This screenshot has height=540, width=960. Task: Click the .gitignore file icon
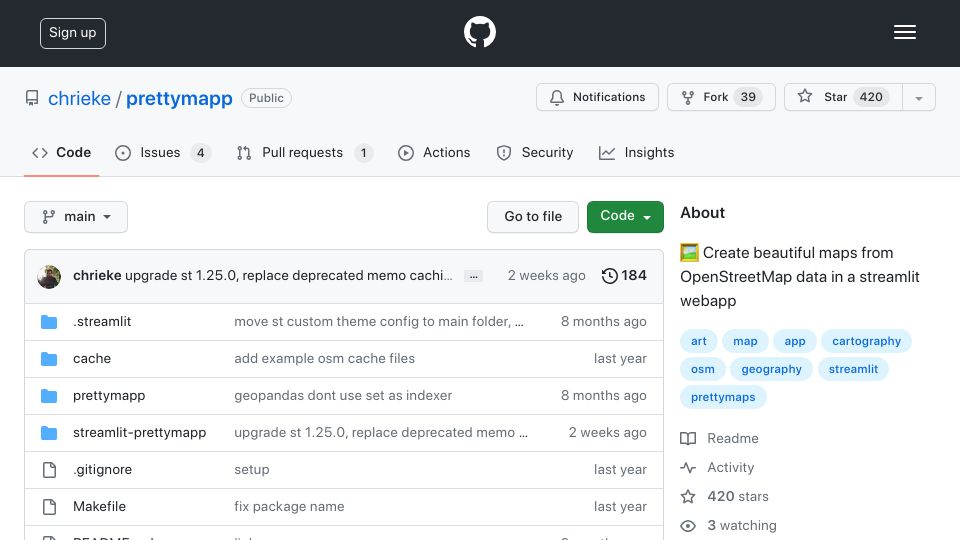click(49, 470)
